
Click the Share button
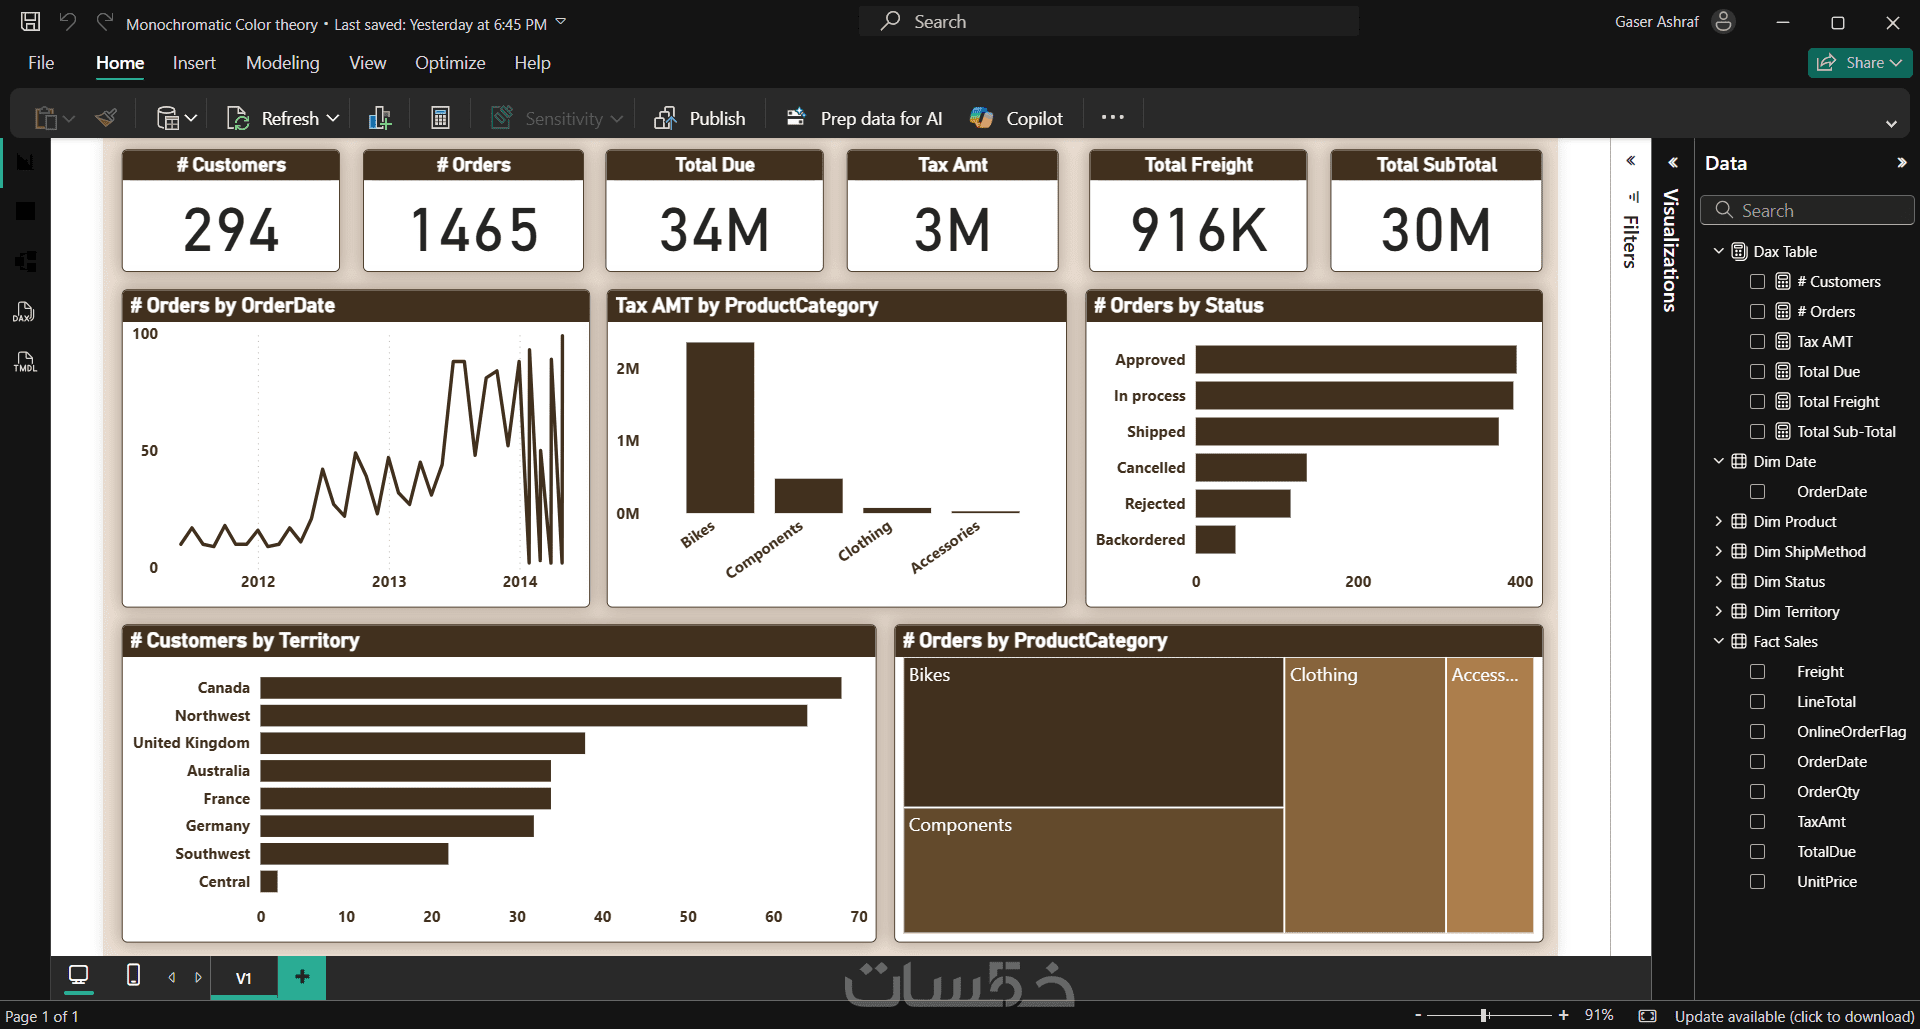click(1860, 63)
